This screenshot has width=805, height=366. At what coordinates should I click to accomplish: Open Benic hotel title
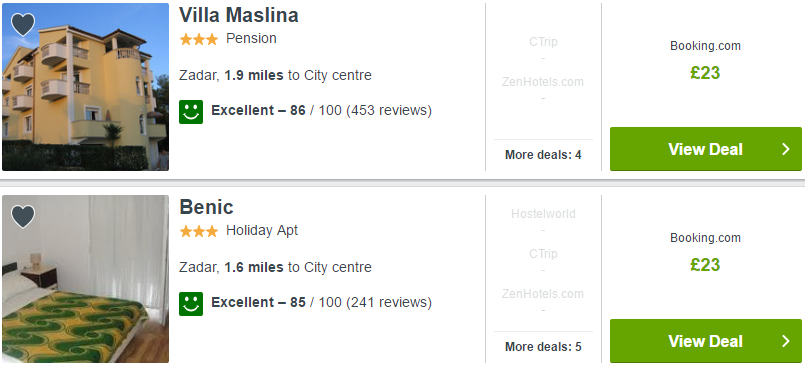coord(206,207)
